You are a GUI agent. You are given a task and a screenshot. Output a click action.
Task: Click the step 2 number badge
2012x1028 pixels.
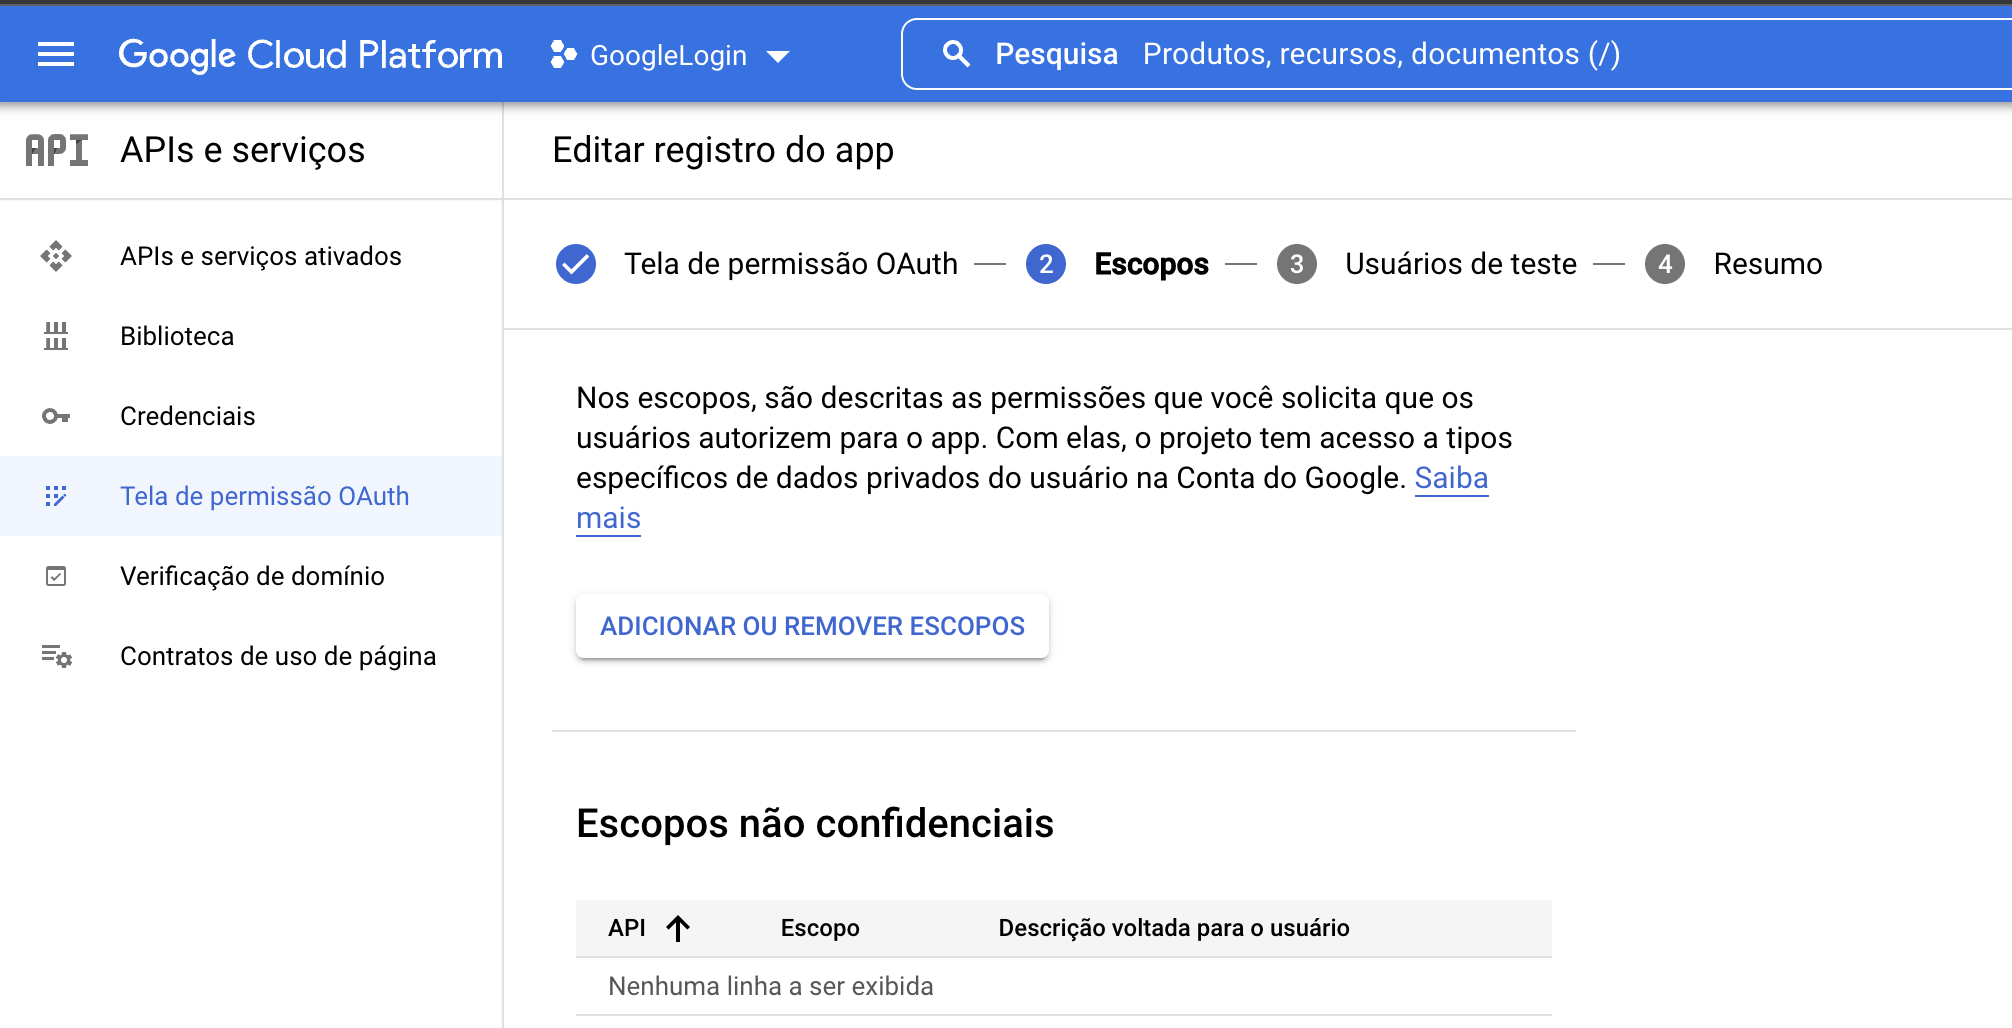pos(1046,264)
